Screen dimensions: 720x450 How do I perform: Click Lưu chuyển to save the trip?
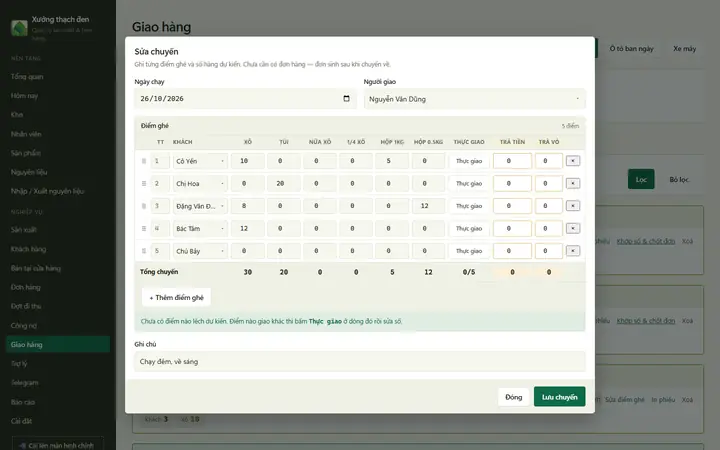click(559, 397)
